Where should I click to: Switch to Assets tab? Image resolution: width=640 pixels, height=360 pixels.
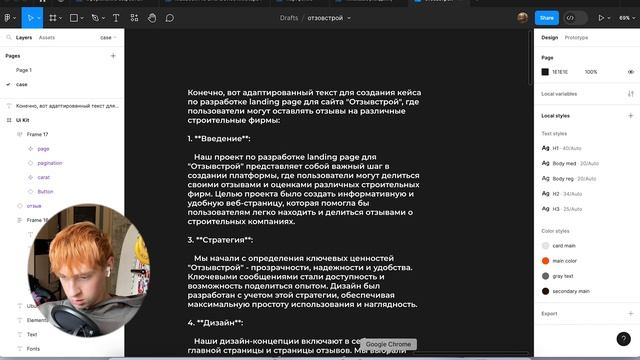pos(47,38)
